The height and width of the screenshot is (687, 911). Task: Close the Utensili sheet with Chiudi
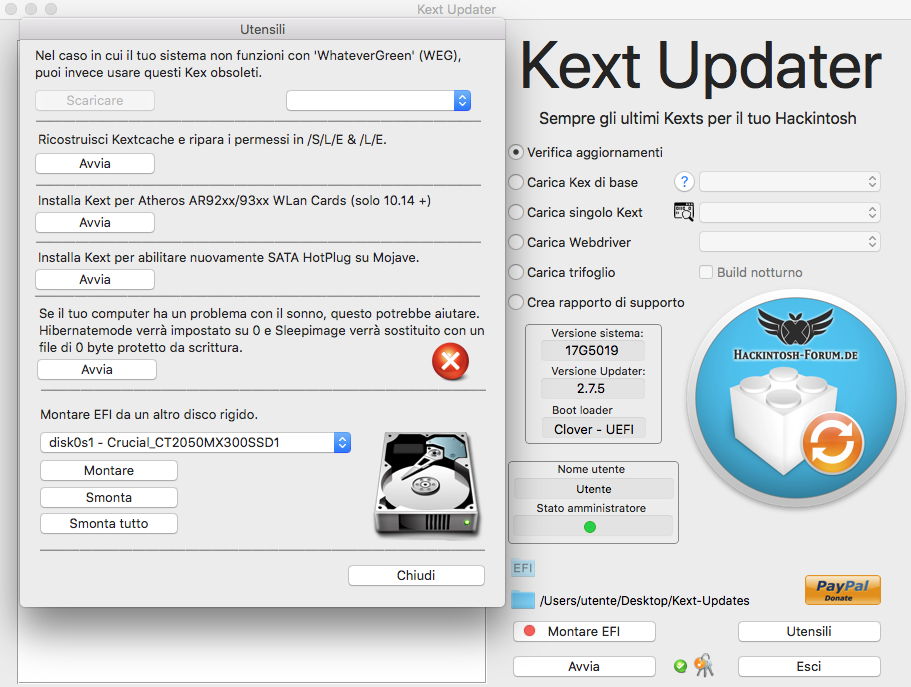point(416,575)
